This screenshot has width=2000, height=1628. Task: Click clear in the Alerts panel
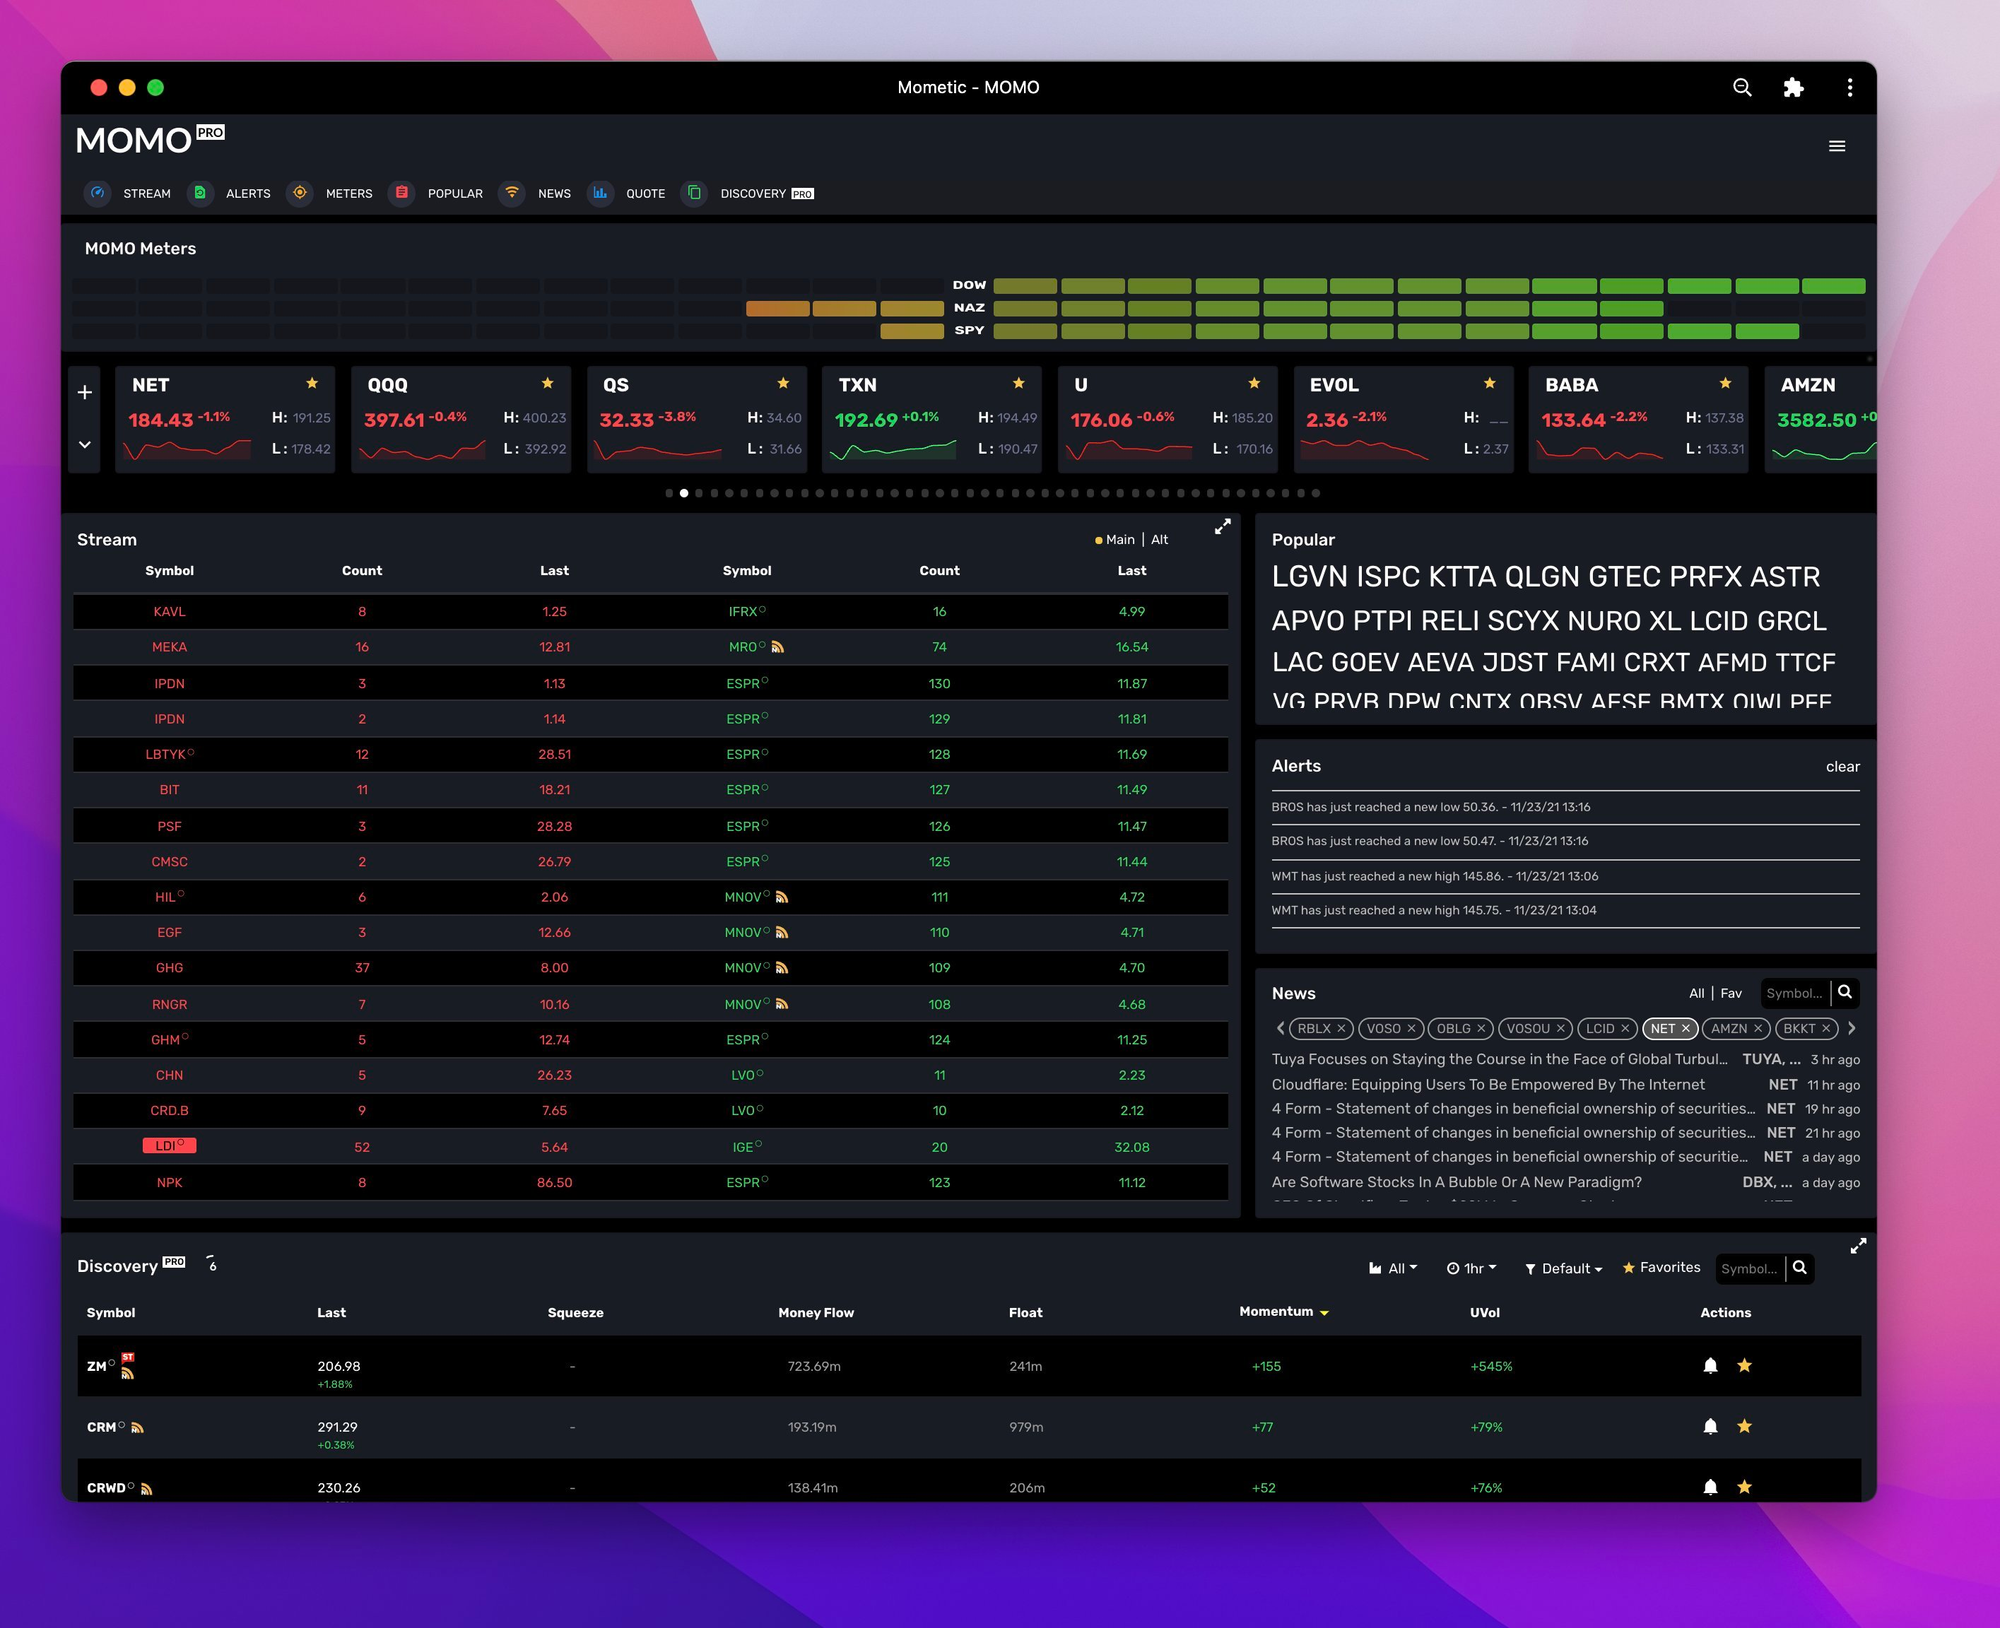click(1842, 767)
